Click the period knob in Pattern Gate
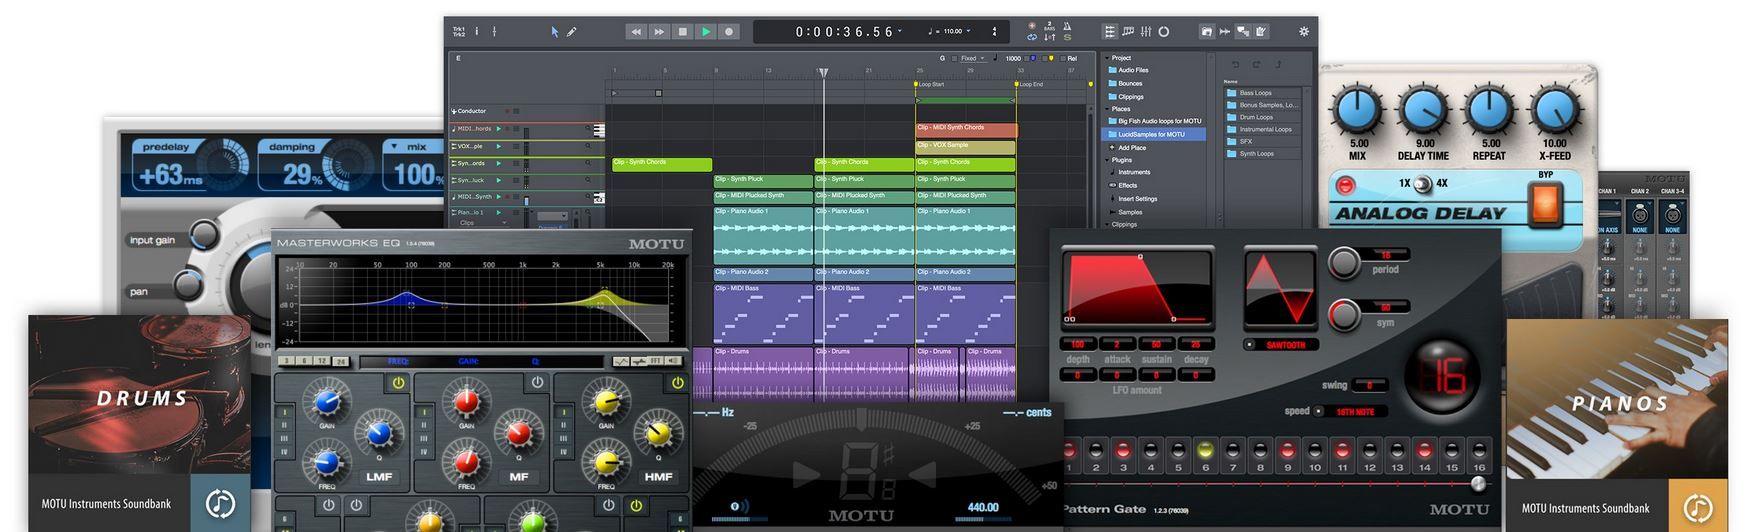 (1345, 262)
